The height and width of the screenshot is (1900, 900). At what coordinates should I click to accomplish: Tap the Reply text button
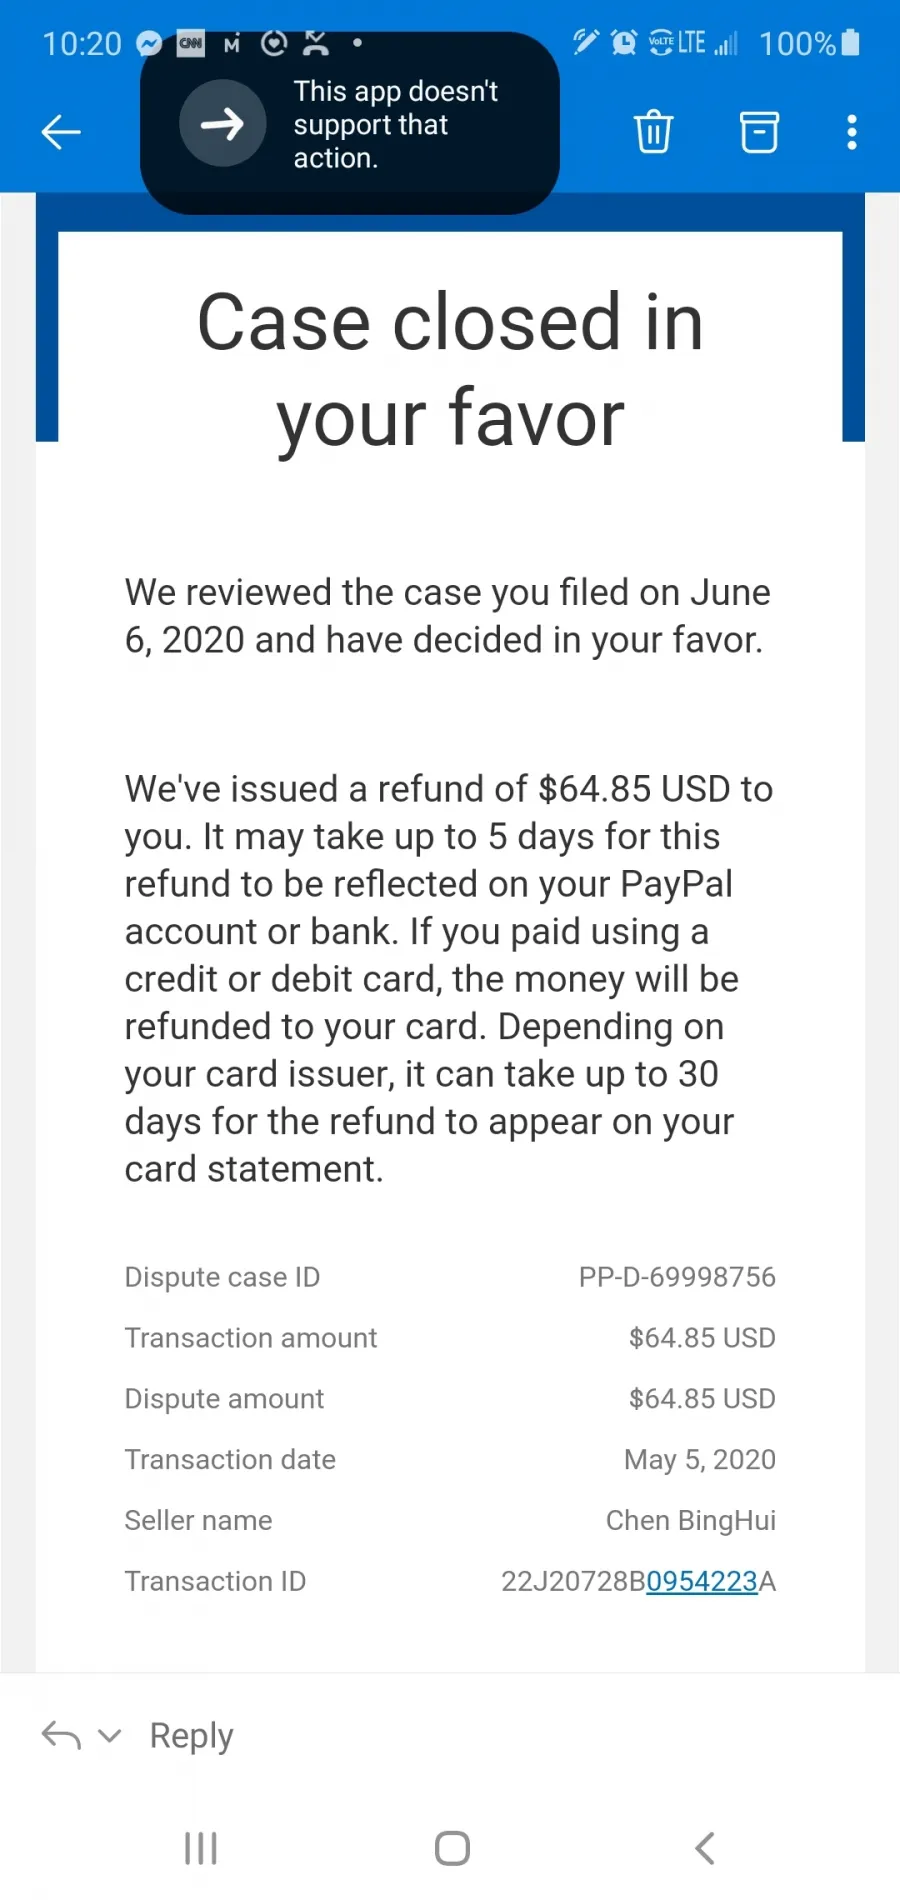191,1736
